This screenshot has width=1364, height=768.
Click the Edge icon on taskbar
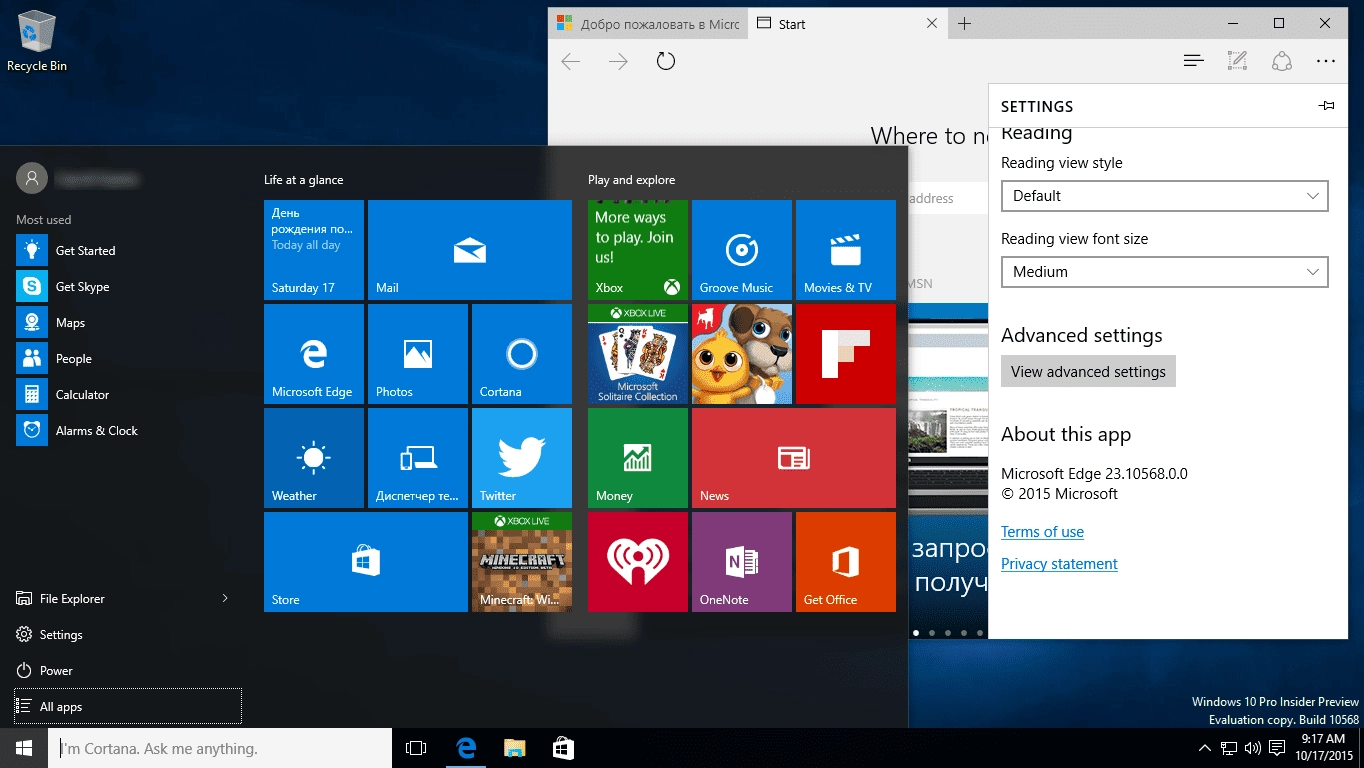465,748
